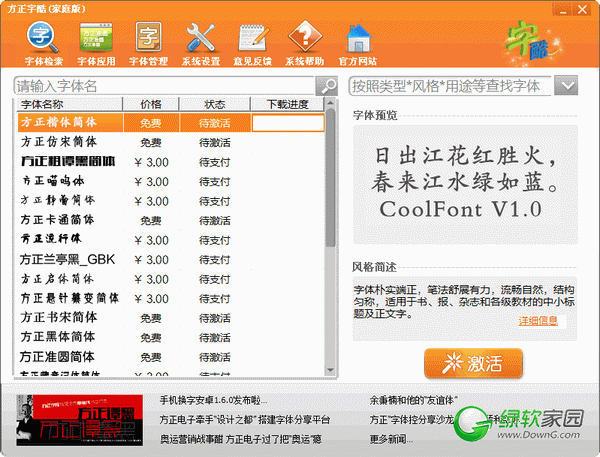Select the 方正兰亭黑_GBK font row
The width and height of the screenshot is (600, 457).
[171, 260]
